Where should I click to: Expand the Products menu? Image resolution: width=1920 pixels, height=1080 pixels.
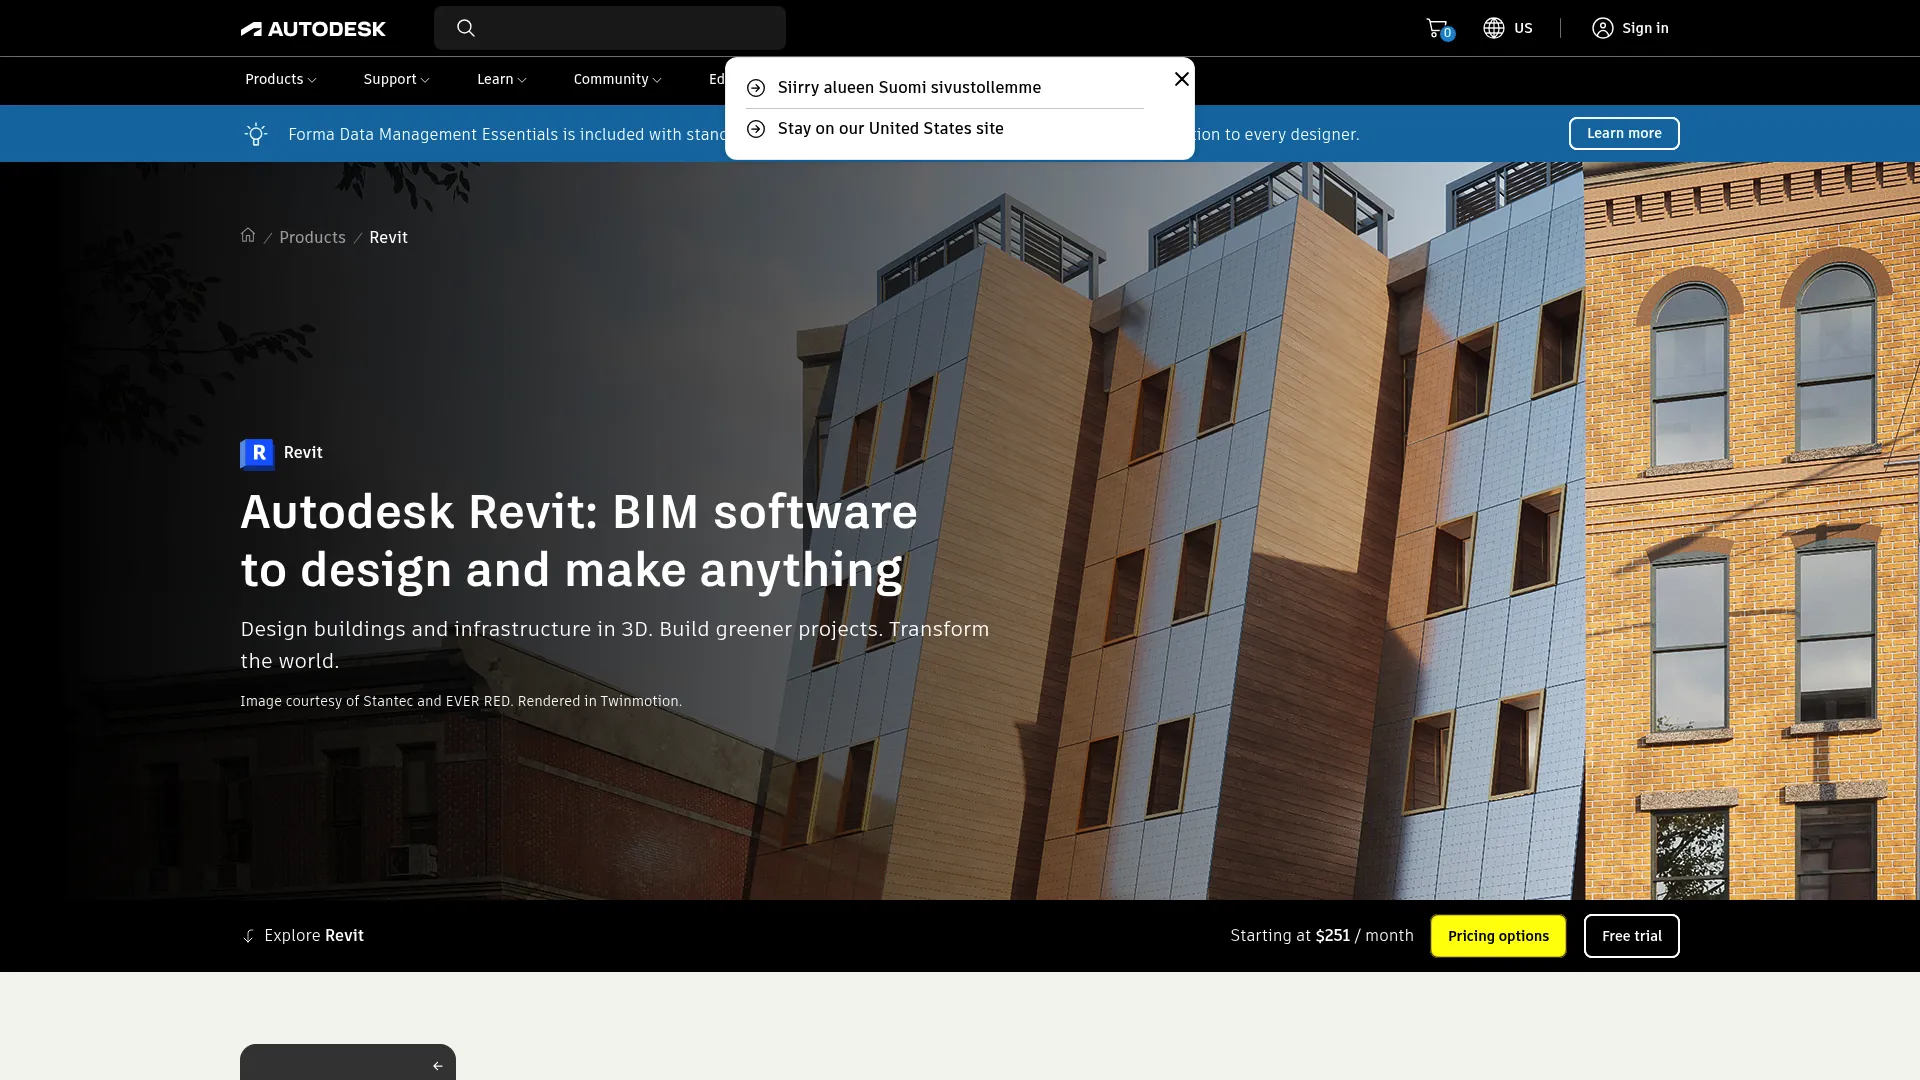click(280, 79)
